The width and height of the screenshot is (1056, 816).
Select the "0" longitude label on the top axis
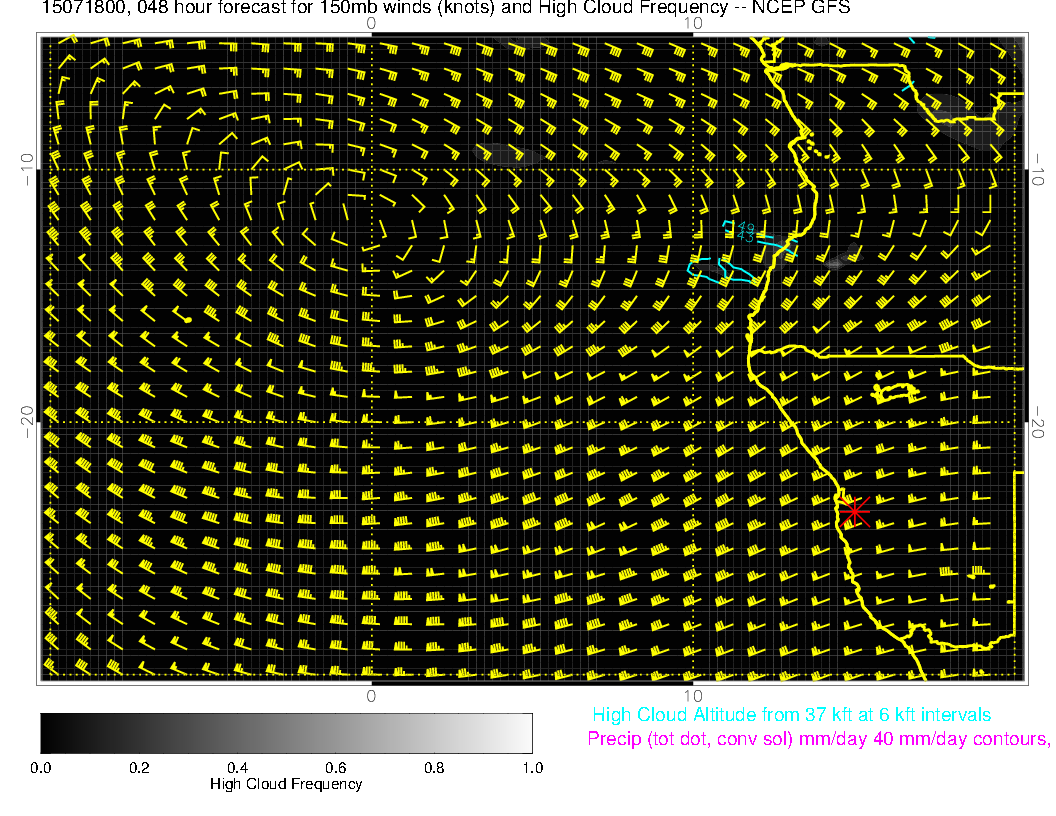point(370,22)
